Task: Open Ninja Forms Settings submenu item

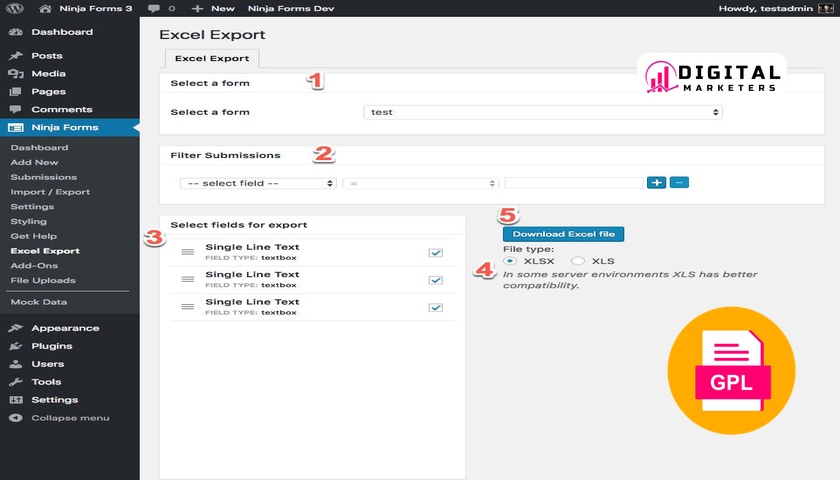Action: [x=32, y=206]
